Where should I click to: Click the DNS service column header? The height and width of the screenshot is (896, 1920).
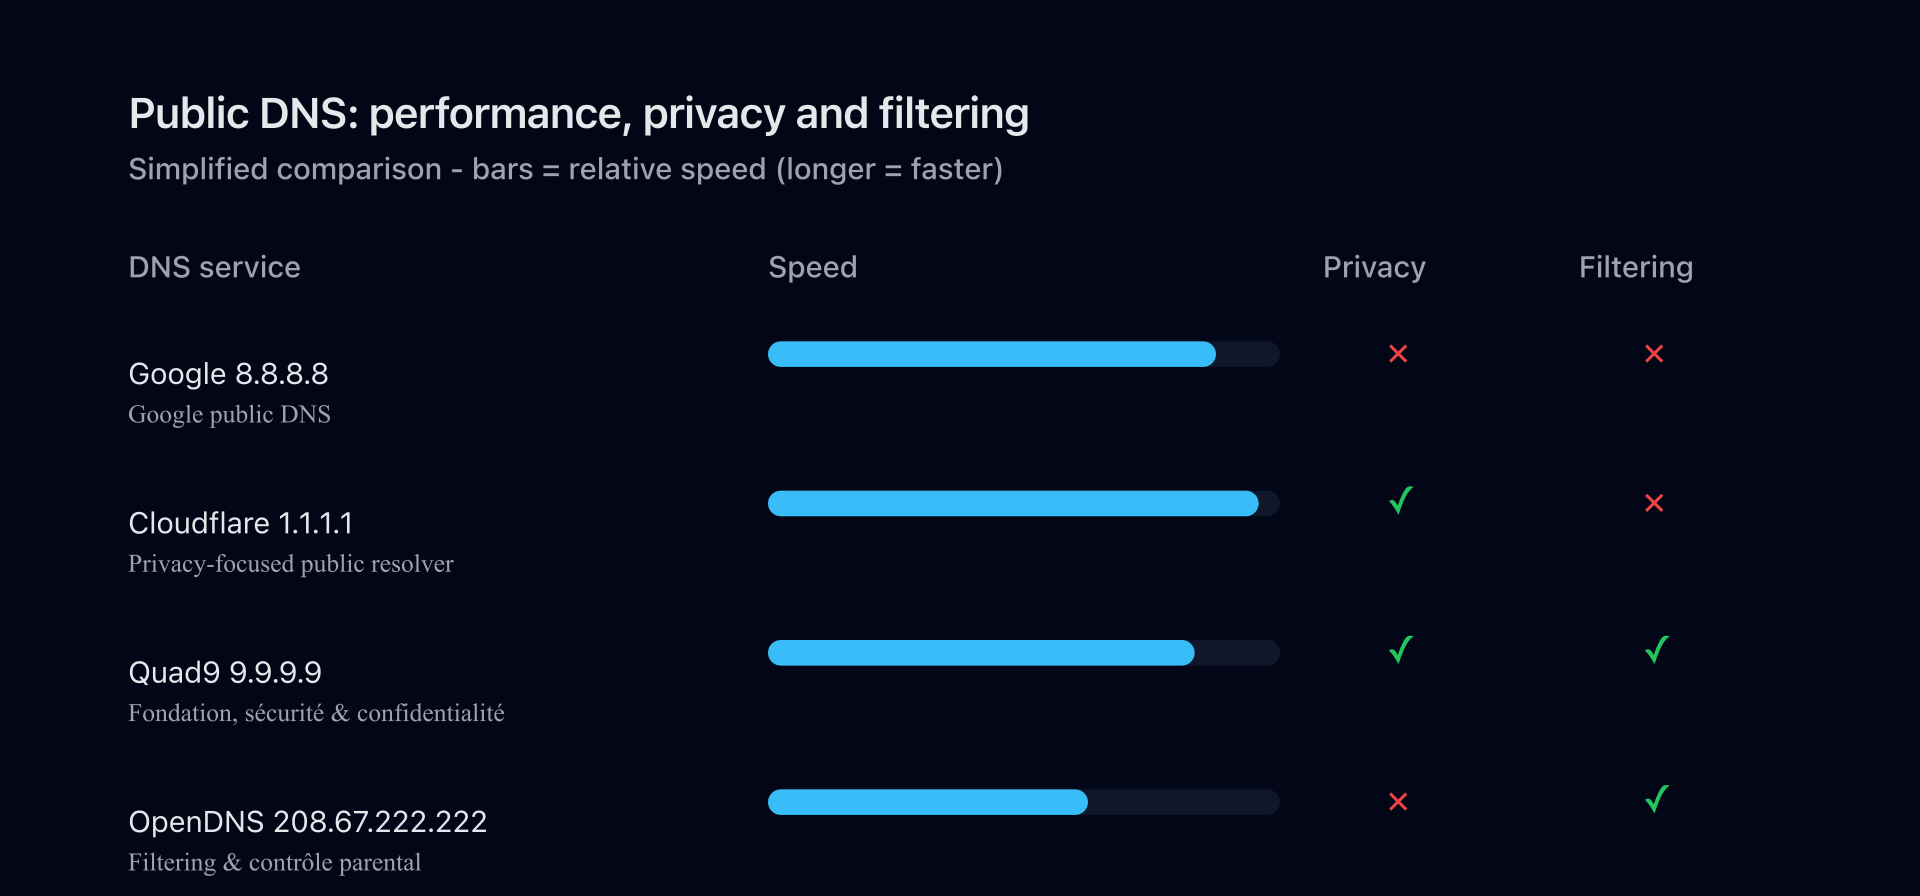pyautogui.click(x=214, y=267)
